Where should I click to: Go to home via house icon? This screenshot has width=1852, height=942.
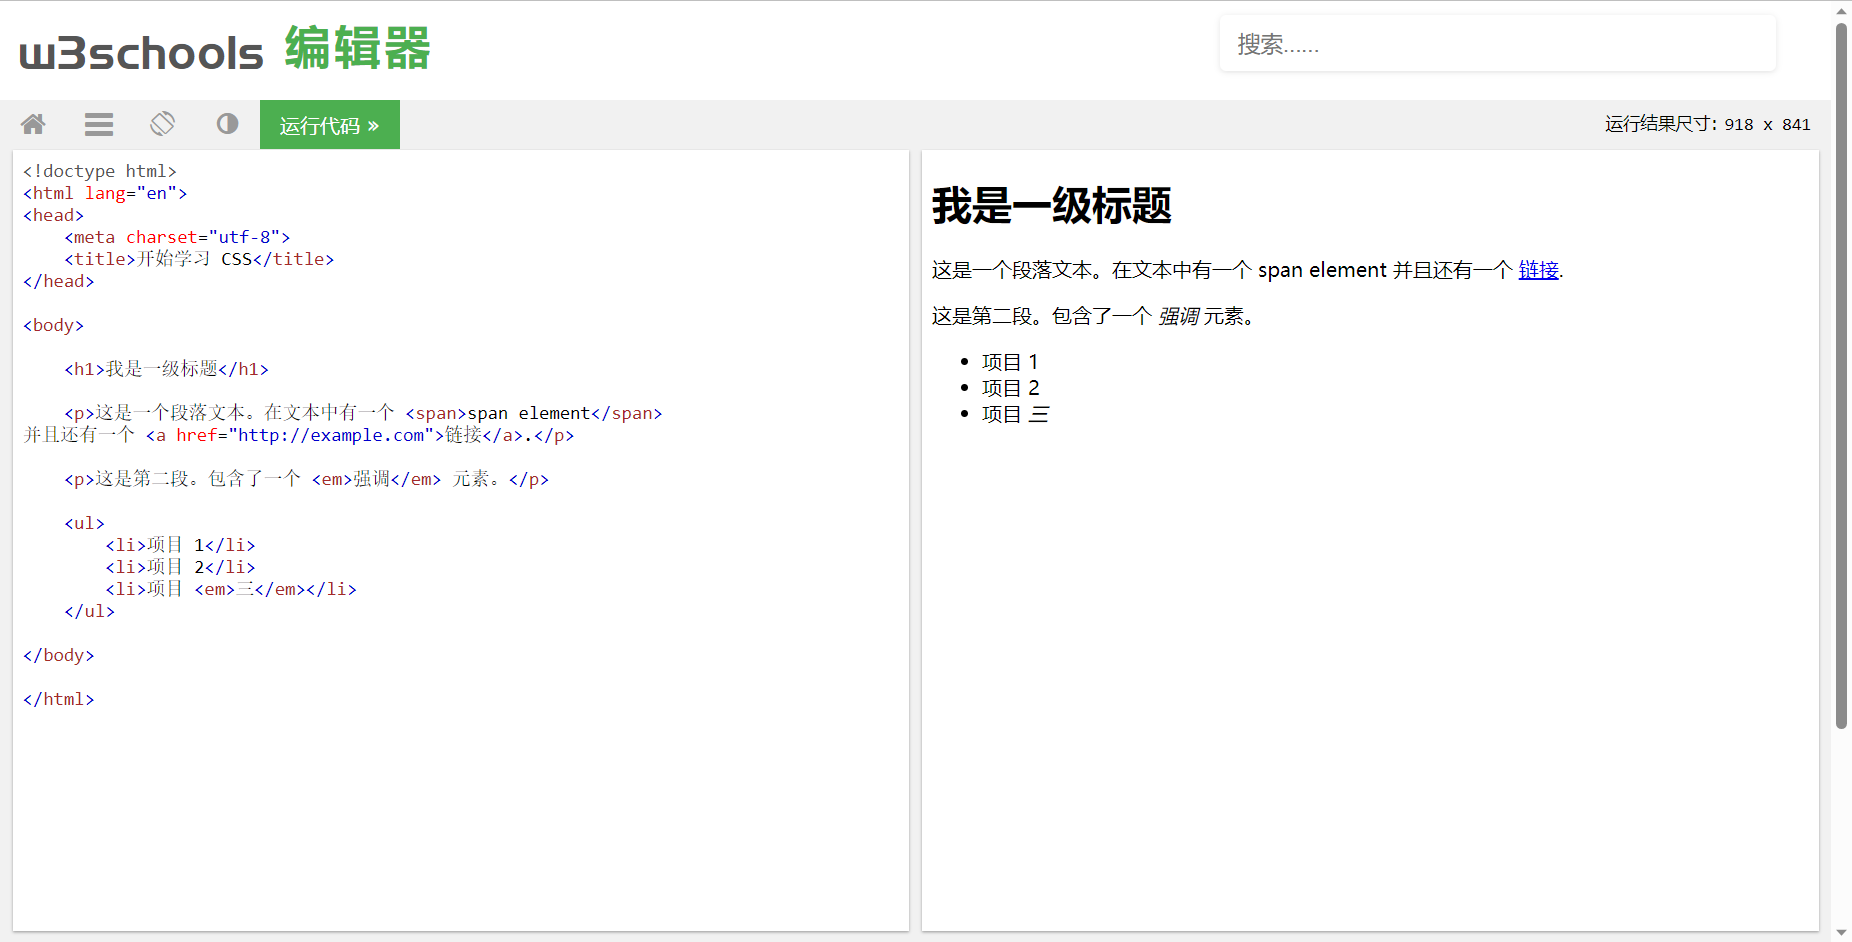tap(33, 124)
